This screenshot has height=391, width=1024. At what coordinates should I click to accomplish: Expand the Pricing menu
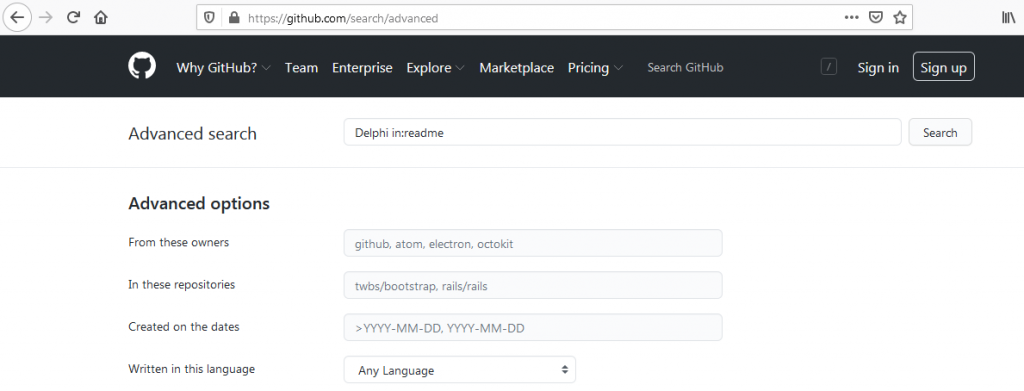[595, 68]
